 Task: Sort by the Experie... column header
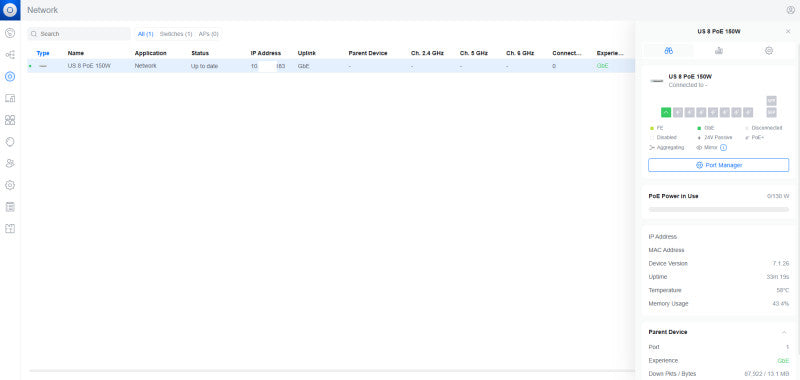click(610, 53)
